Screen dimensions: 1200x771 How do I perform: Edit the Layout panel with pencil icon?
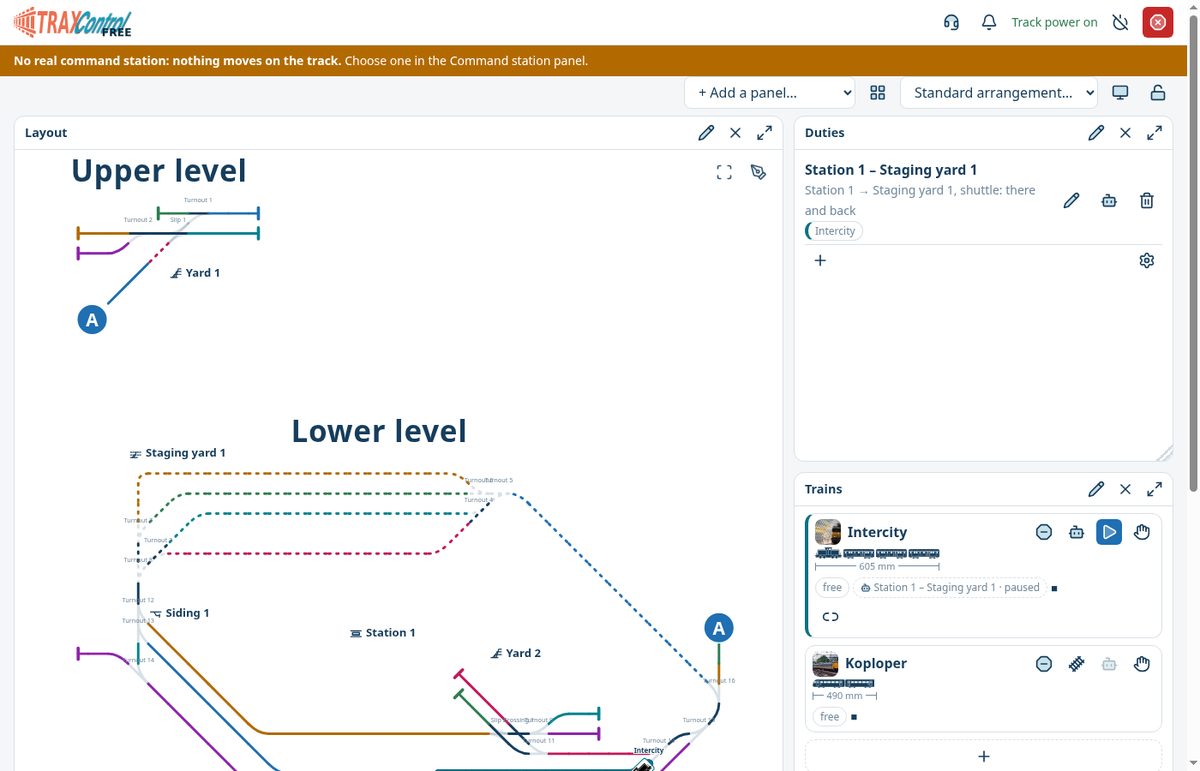[706, 133]
